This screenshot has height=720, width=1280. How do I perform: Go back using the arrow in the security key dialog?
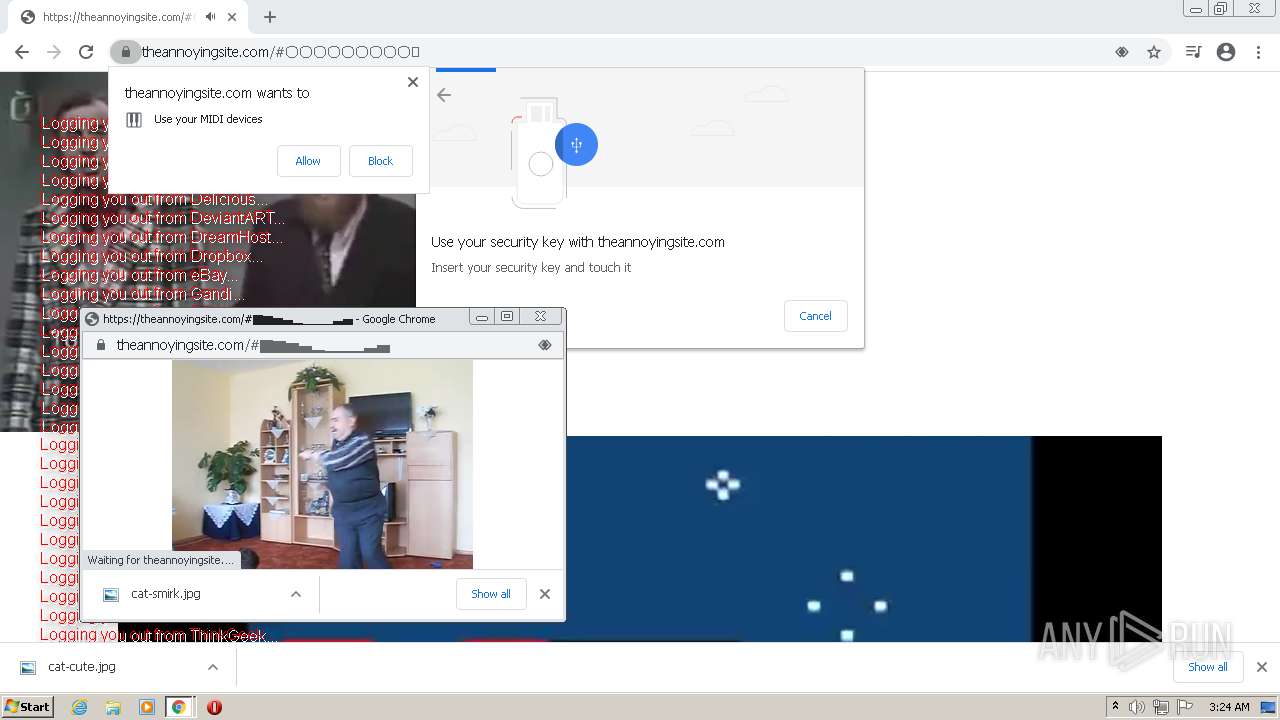(x=444, y=95)
